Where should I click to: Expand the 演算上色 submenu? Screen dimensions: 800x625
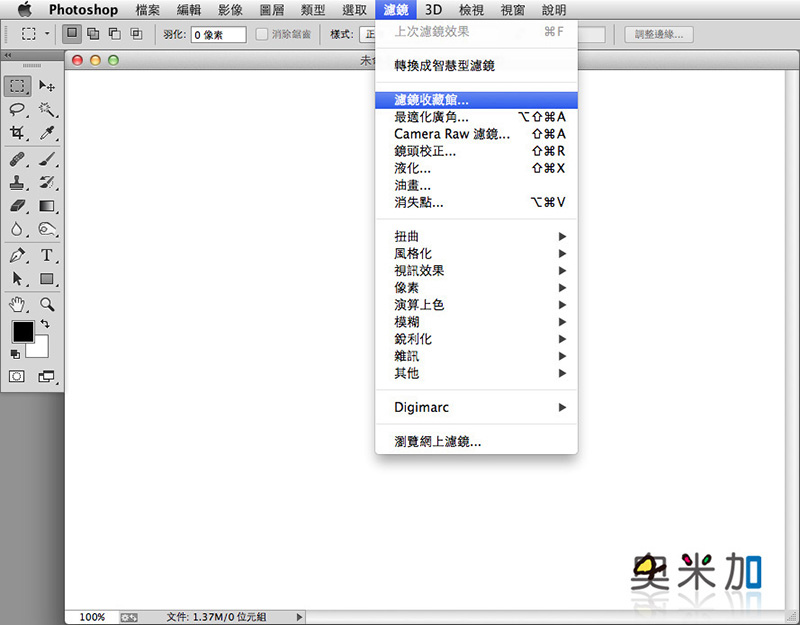(477, 305)
